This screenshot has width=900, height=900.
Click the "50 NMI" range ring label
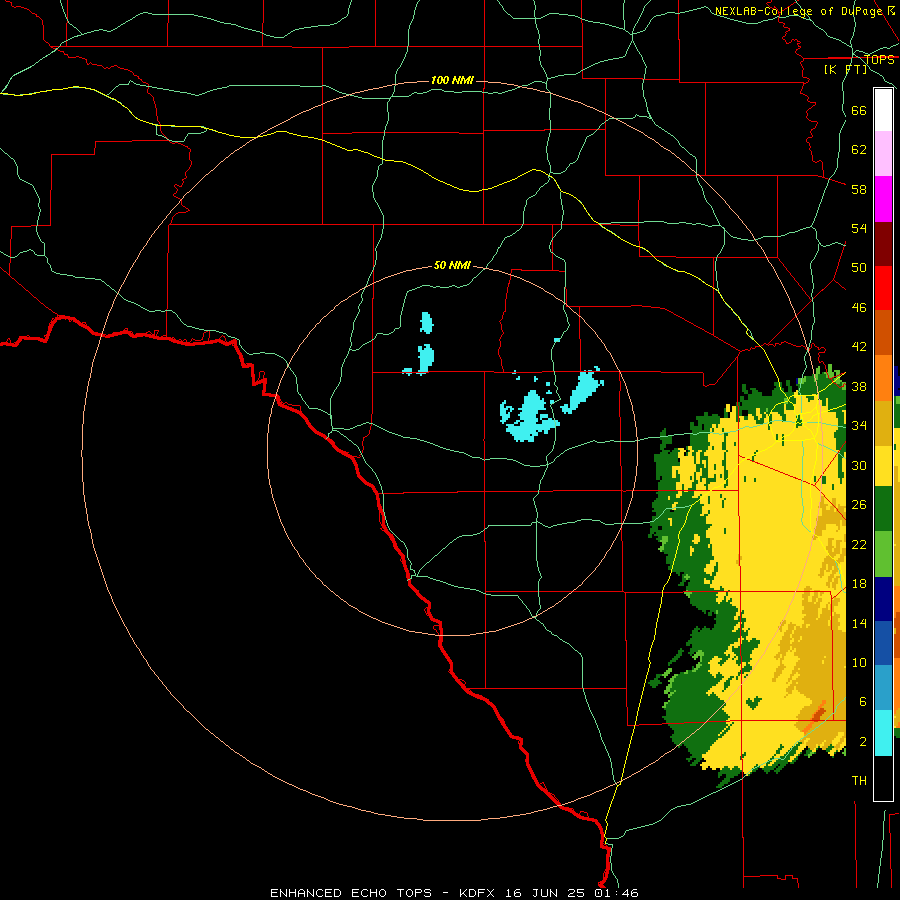pyautogui.click(x=452, y=265)
